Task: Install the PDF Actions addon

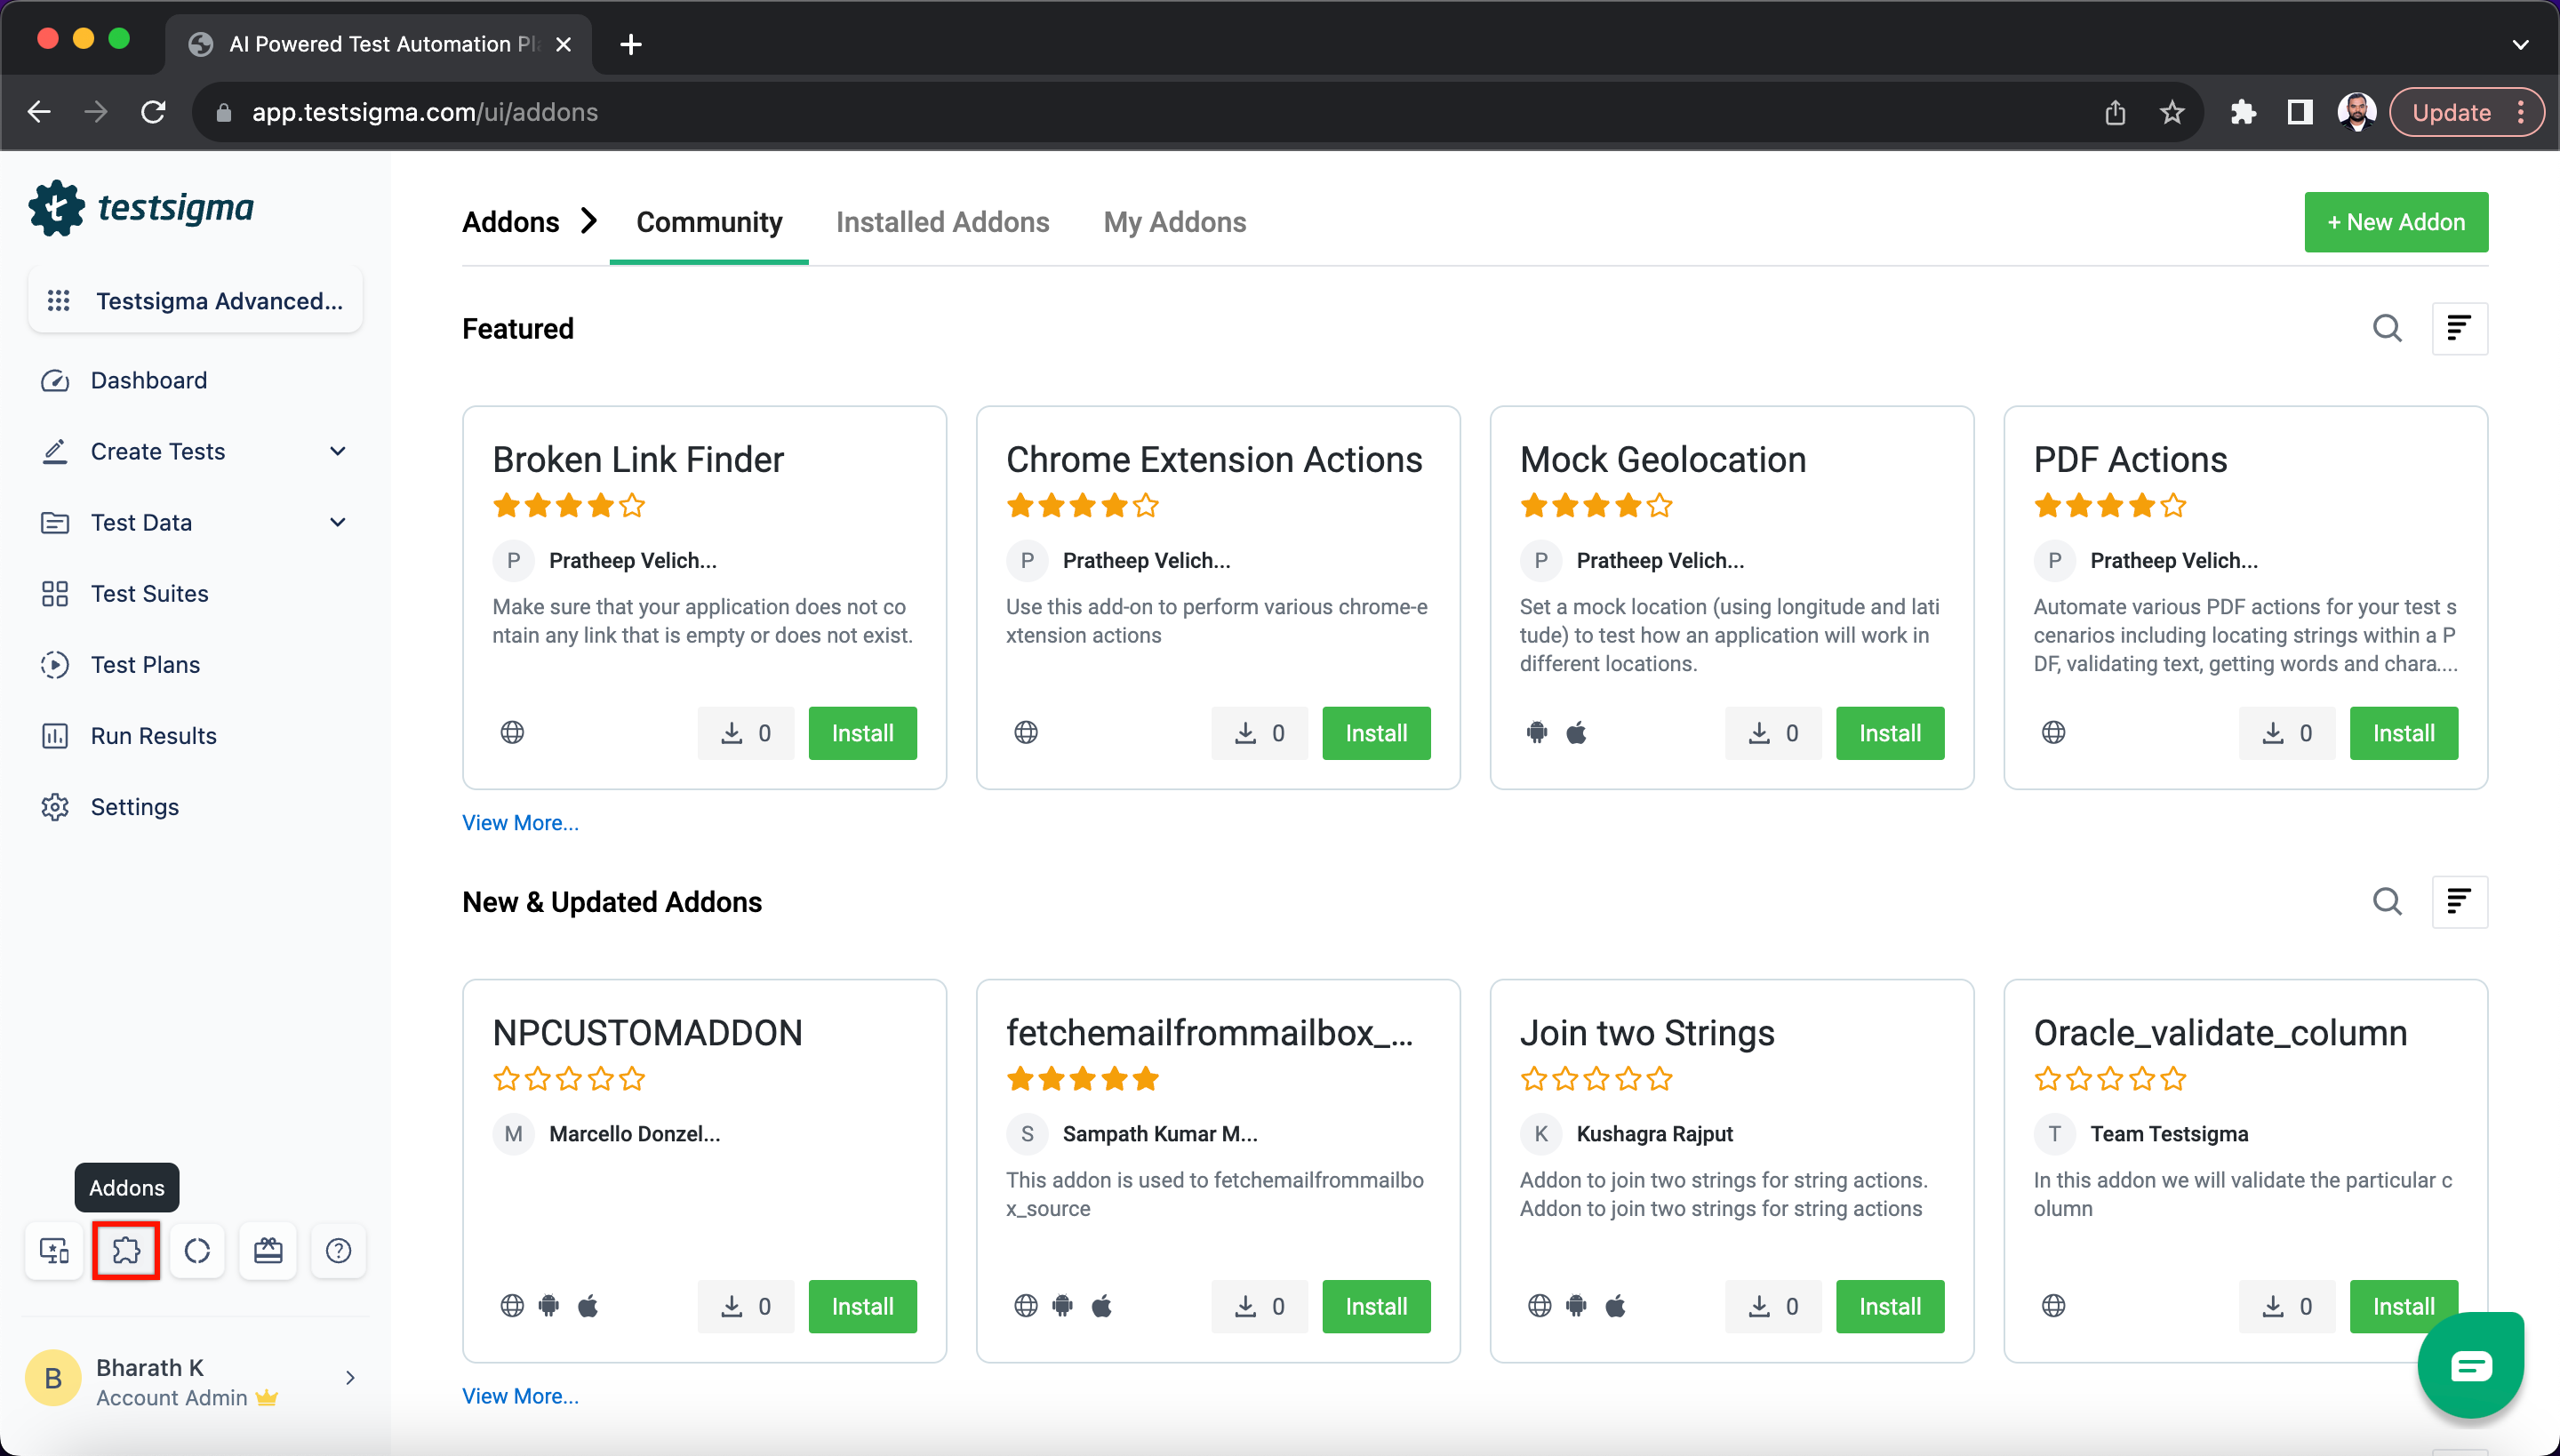Action: click(2403, 733)
